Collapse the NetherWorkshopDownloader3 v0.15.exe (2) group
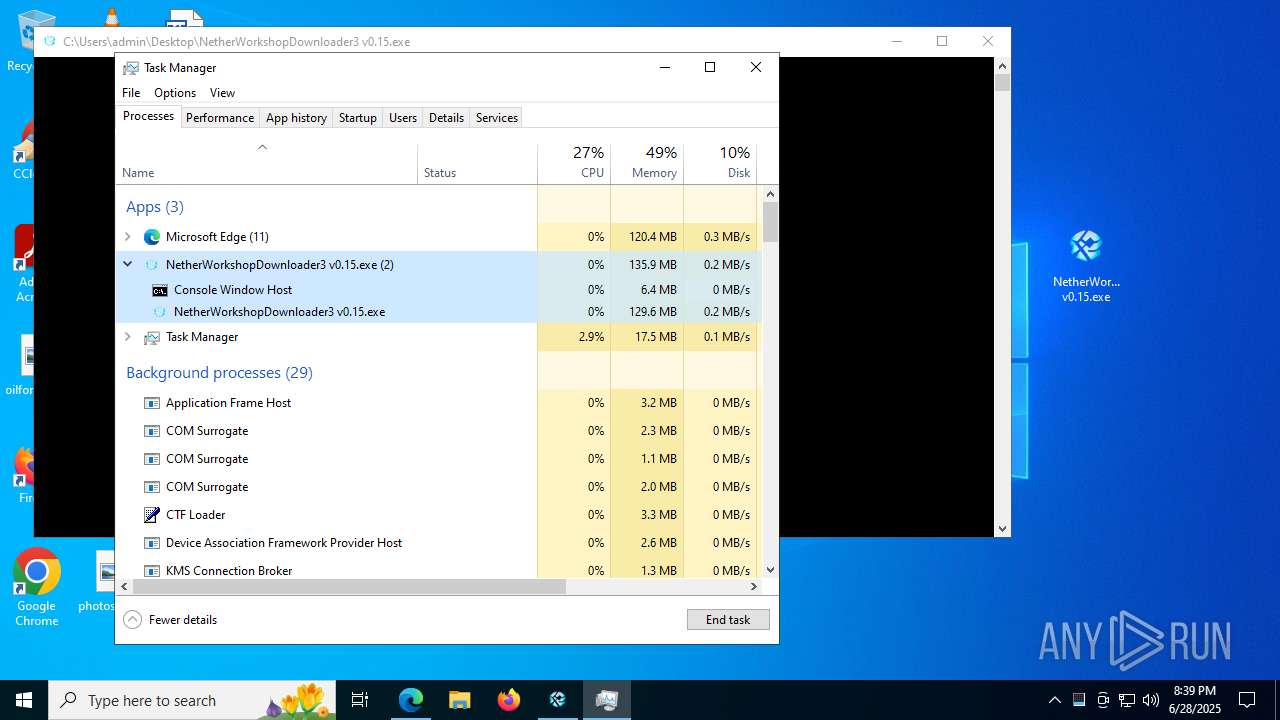Viewport: 1280px width, 720px height. click(x=127, y=265)
